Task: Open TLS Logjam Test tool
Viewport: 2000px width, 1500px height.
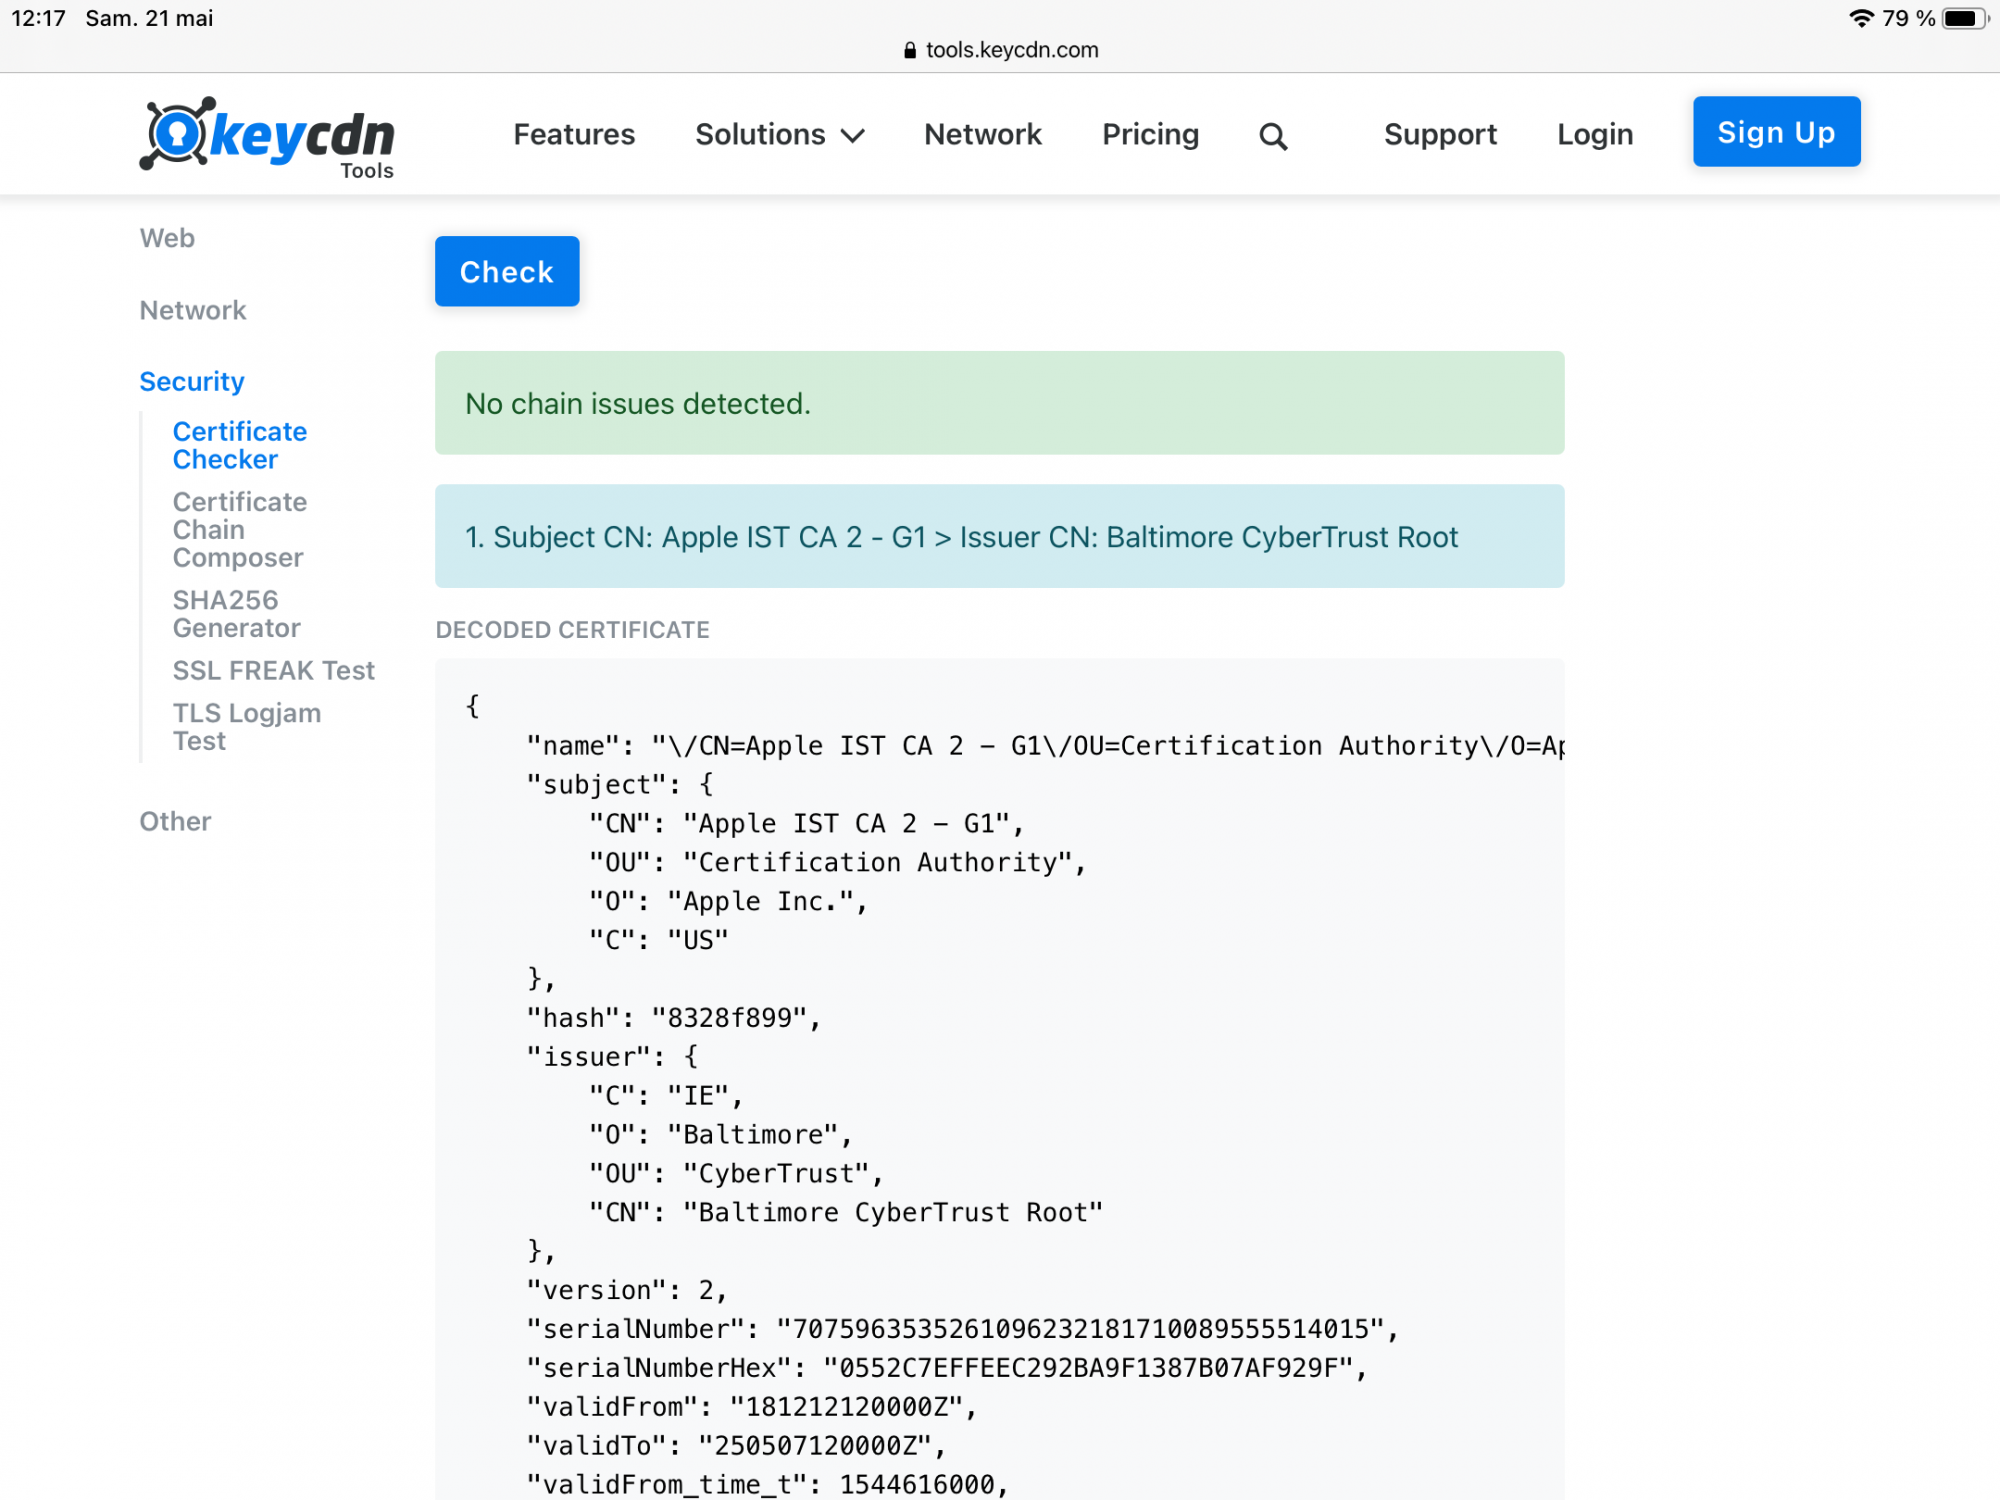Action: [247, 726]
